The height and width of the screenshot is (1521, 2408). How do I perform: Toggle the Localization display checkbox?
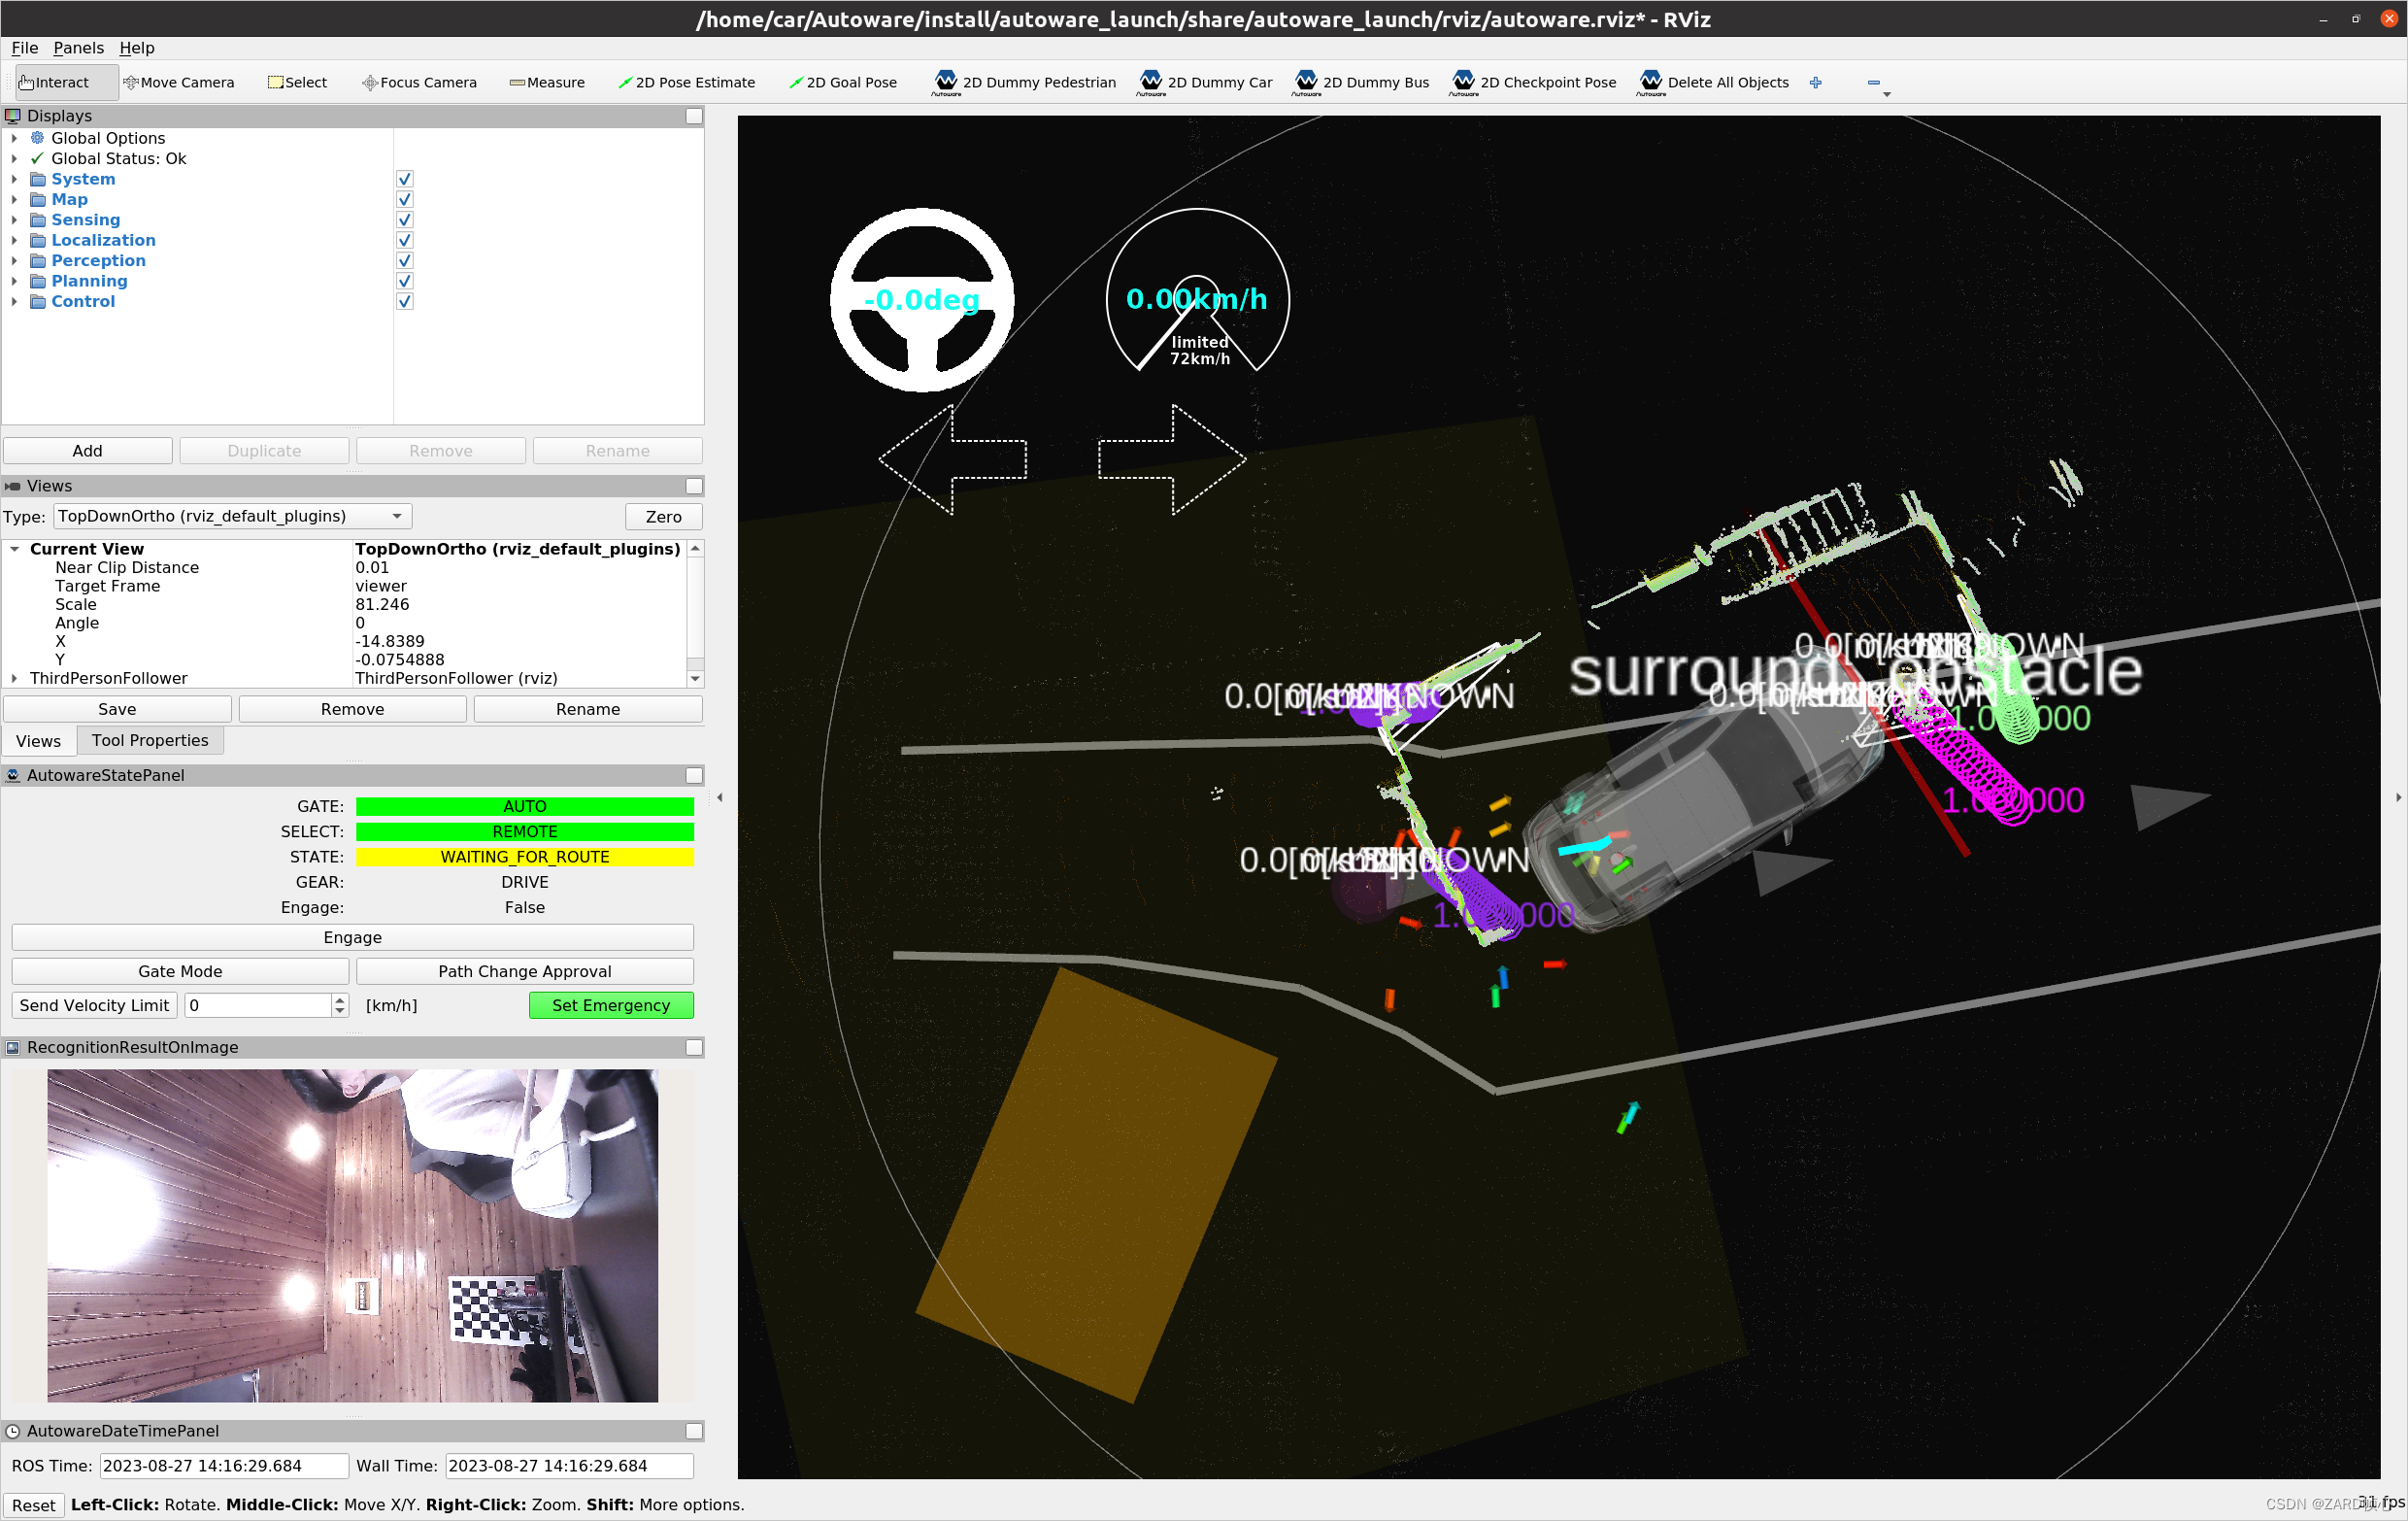(x=404, y=240)
